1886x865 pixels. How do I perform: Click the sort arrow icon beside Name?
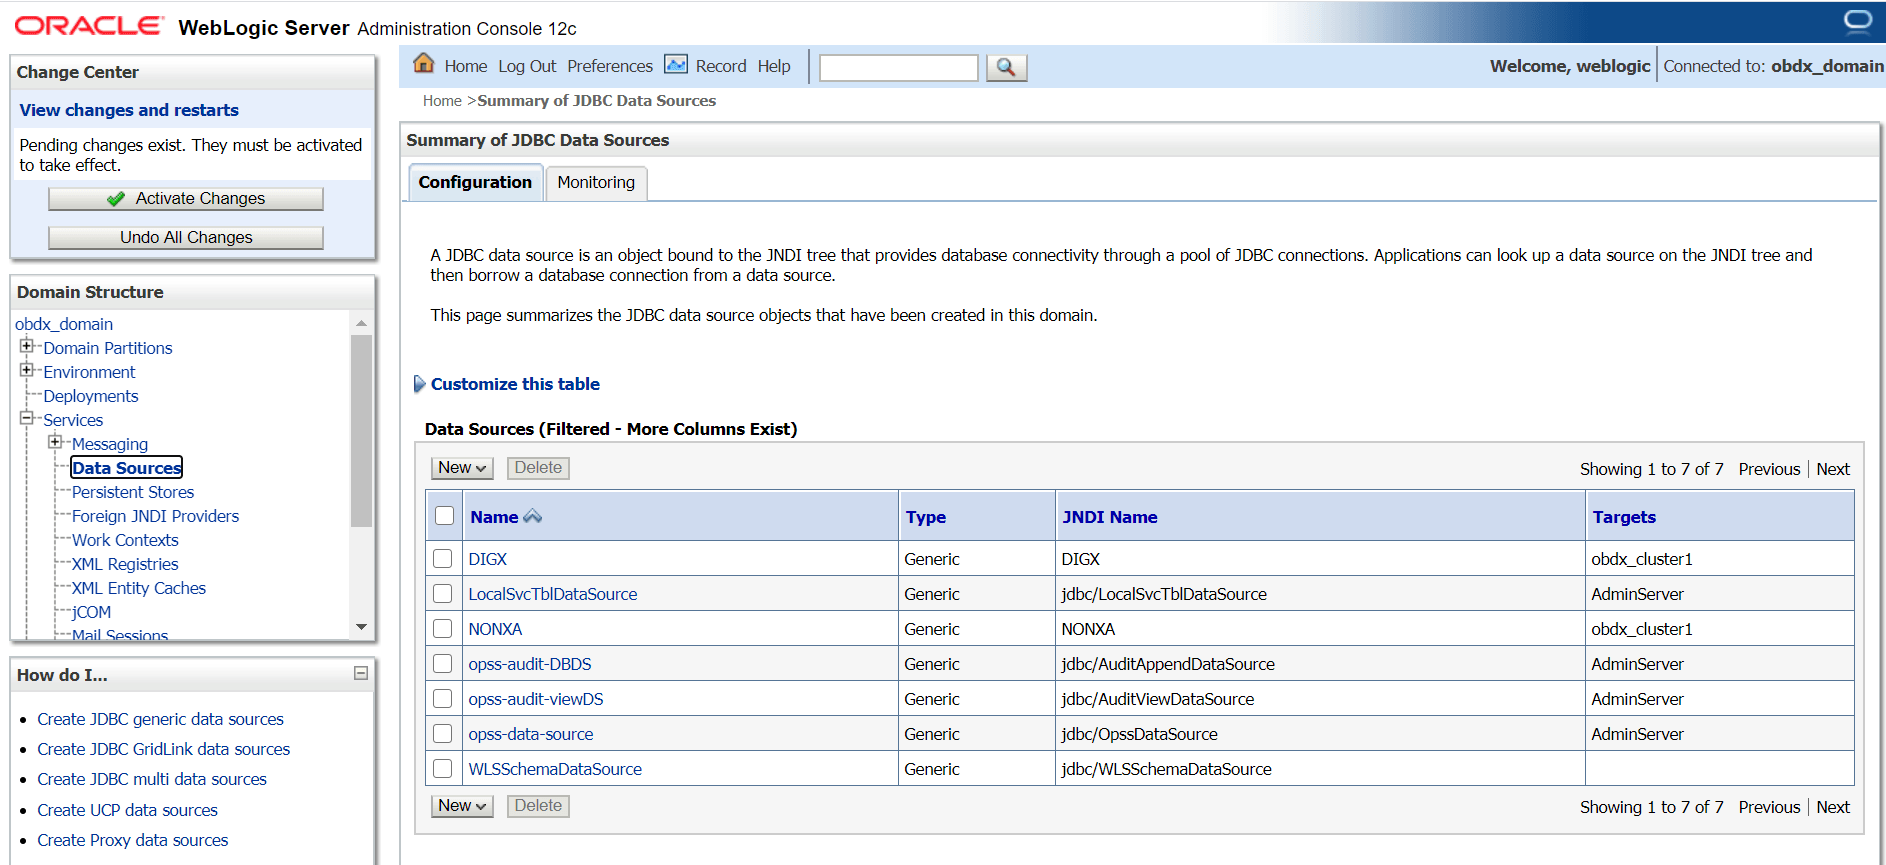533,516
